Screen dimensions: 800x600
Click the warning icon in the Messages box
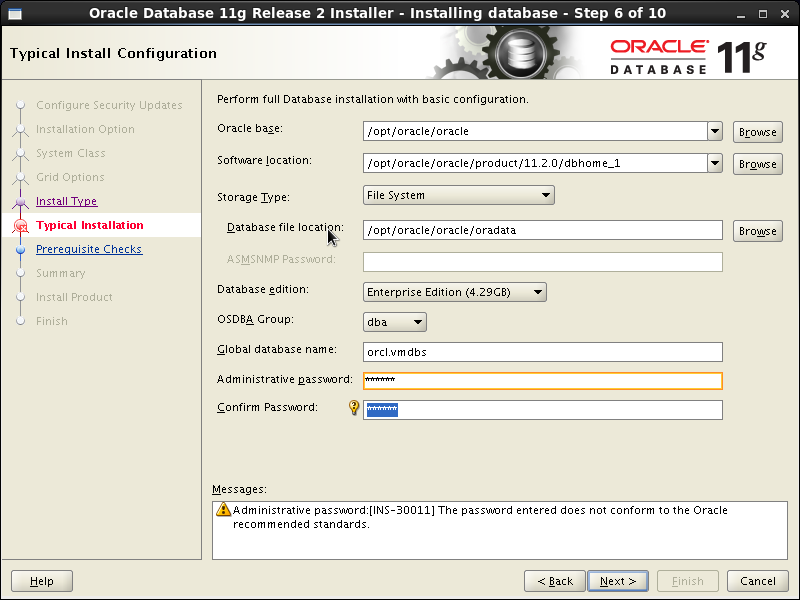coord(223,509)
